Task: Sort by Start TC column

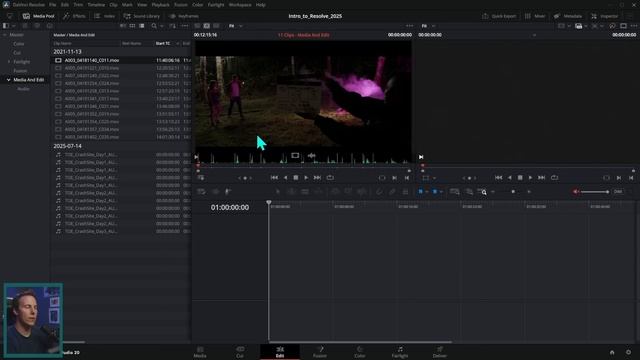Action: [163, 43]
